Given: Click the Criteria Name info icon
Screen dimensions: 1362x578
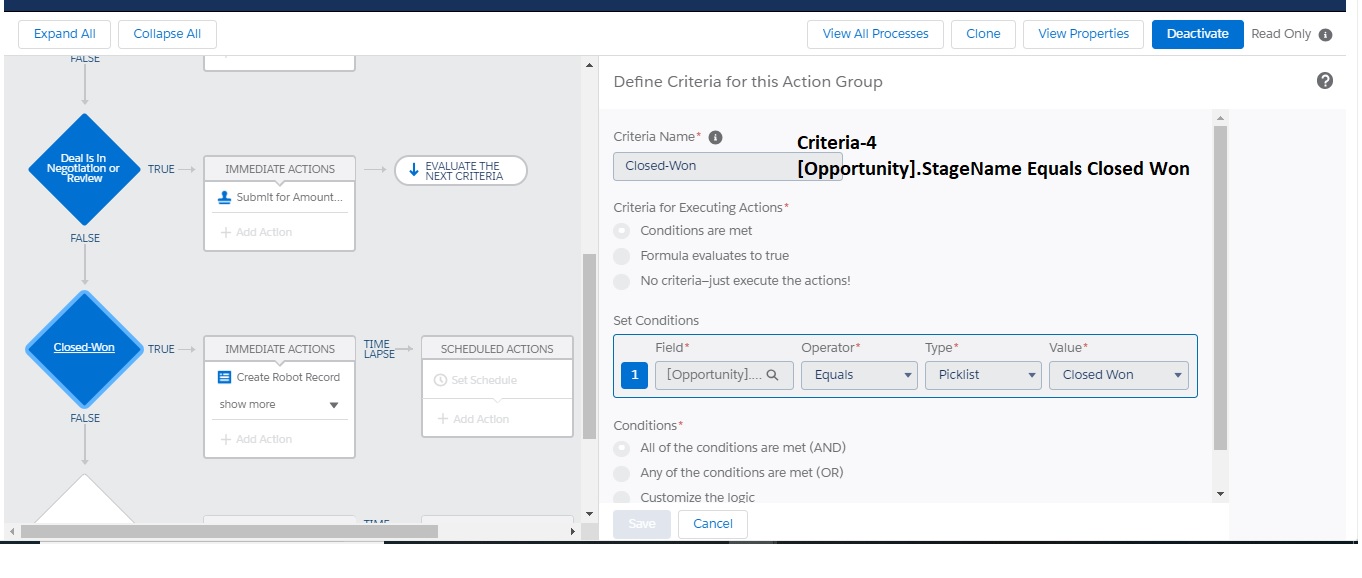Looking at the screenshot, I should 715,138.
